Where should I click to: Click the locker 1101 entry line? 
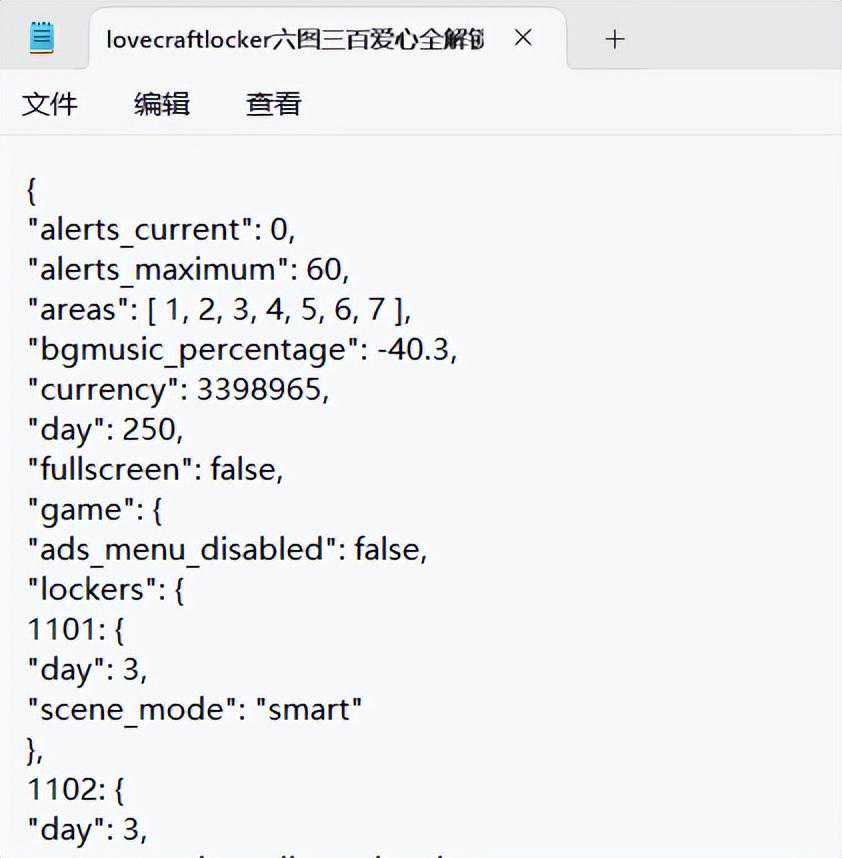coord(75,630)
